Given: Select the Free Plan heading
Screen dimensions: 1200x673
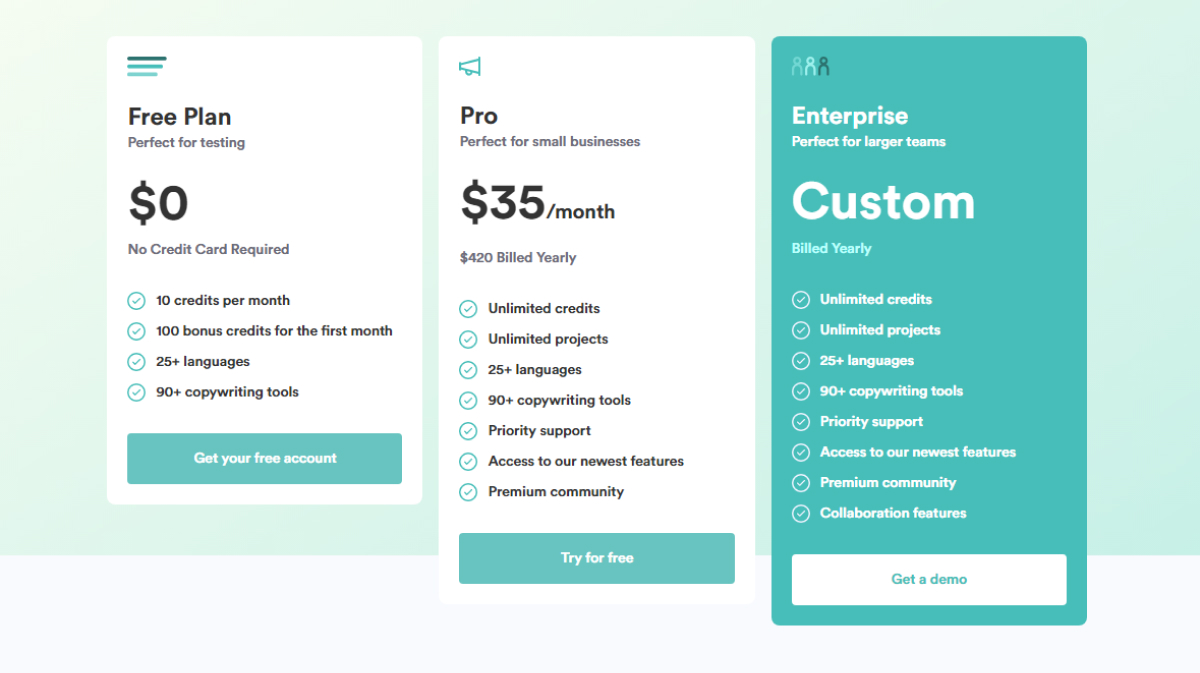Looking at the screenshot, I should 180,116.
